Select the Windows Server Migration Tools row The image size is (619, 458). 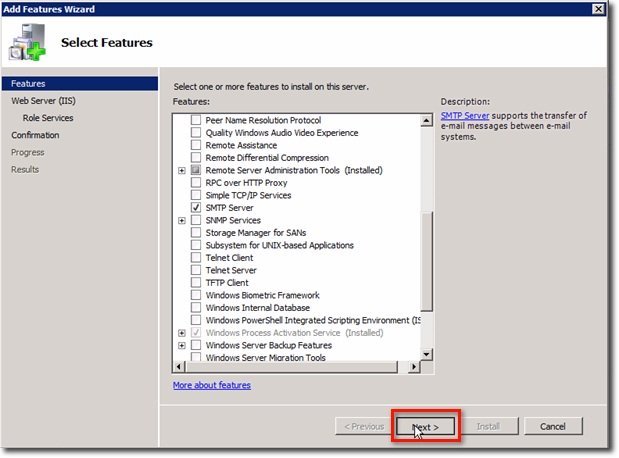(x=266, y=358)
